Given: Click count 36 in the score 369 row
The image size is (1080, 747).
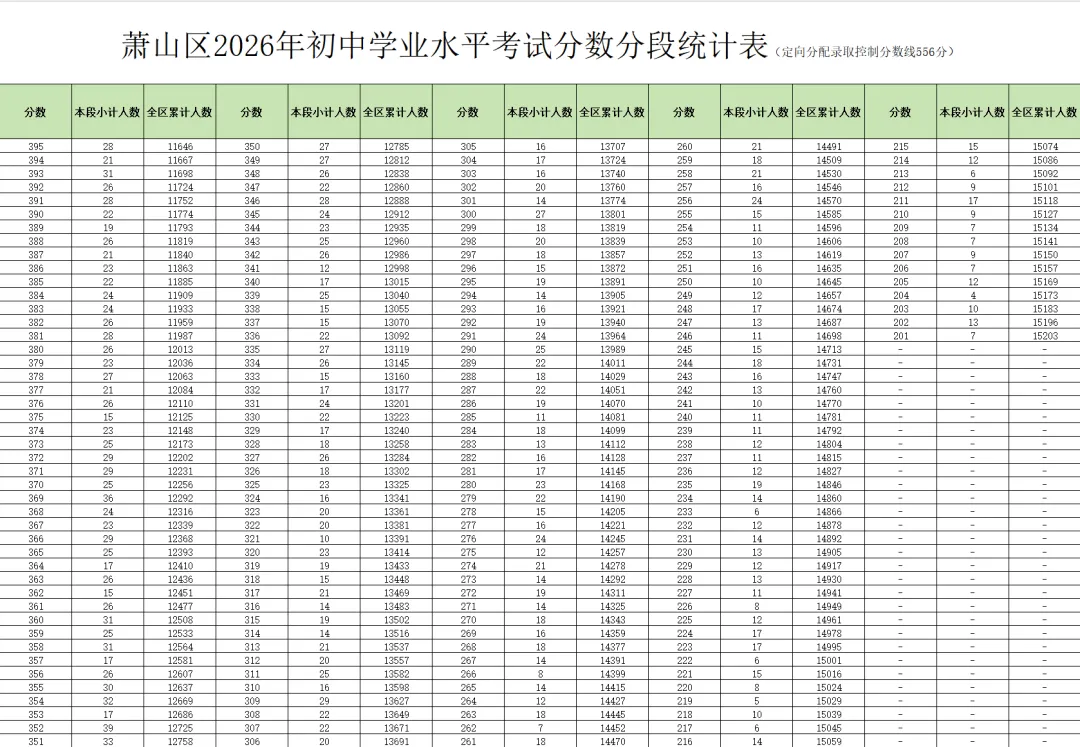Looking at the screenshot, I should pos(108,498).
